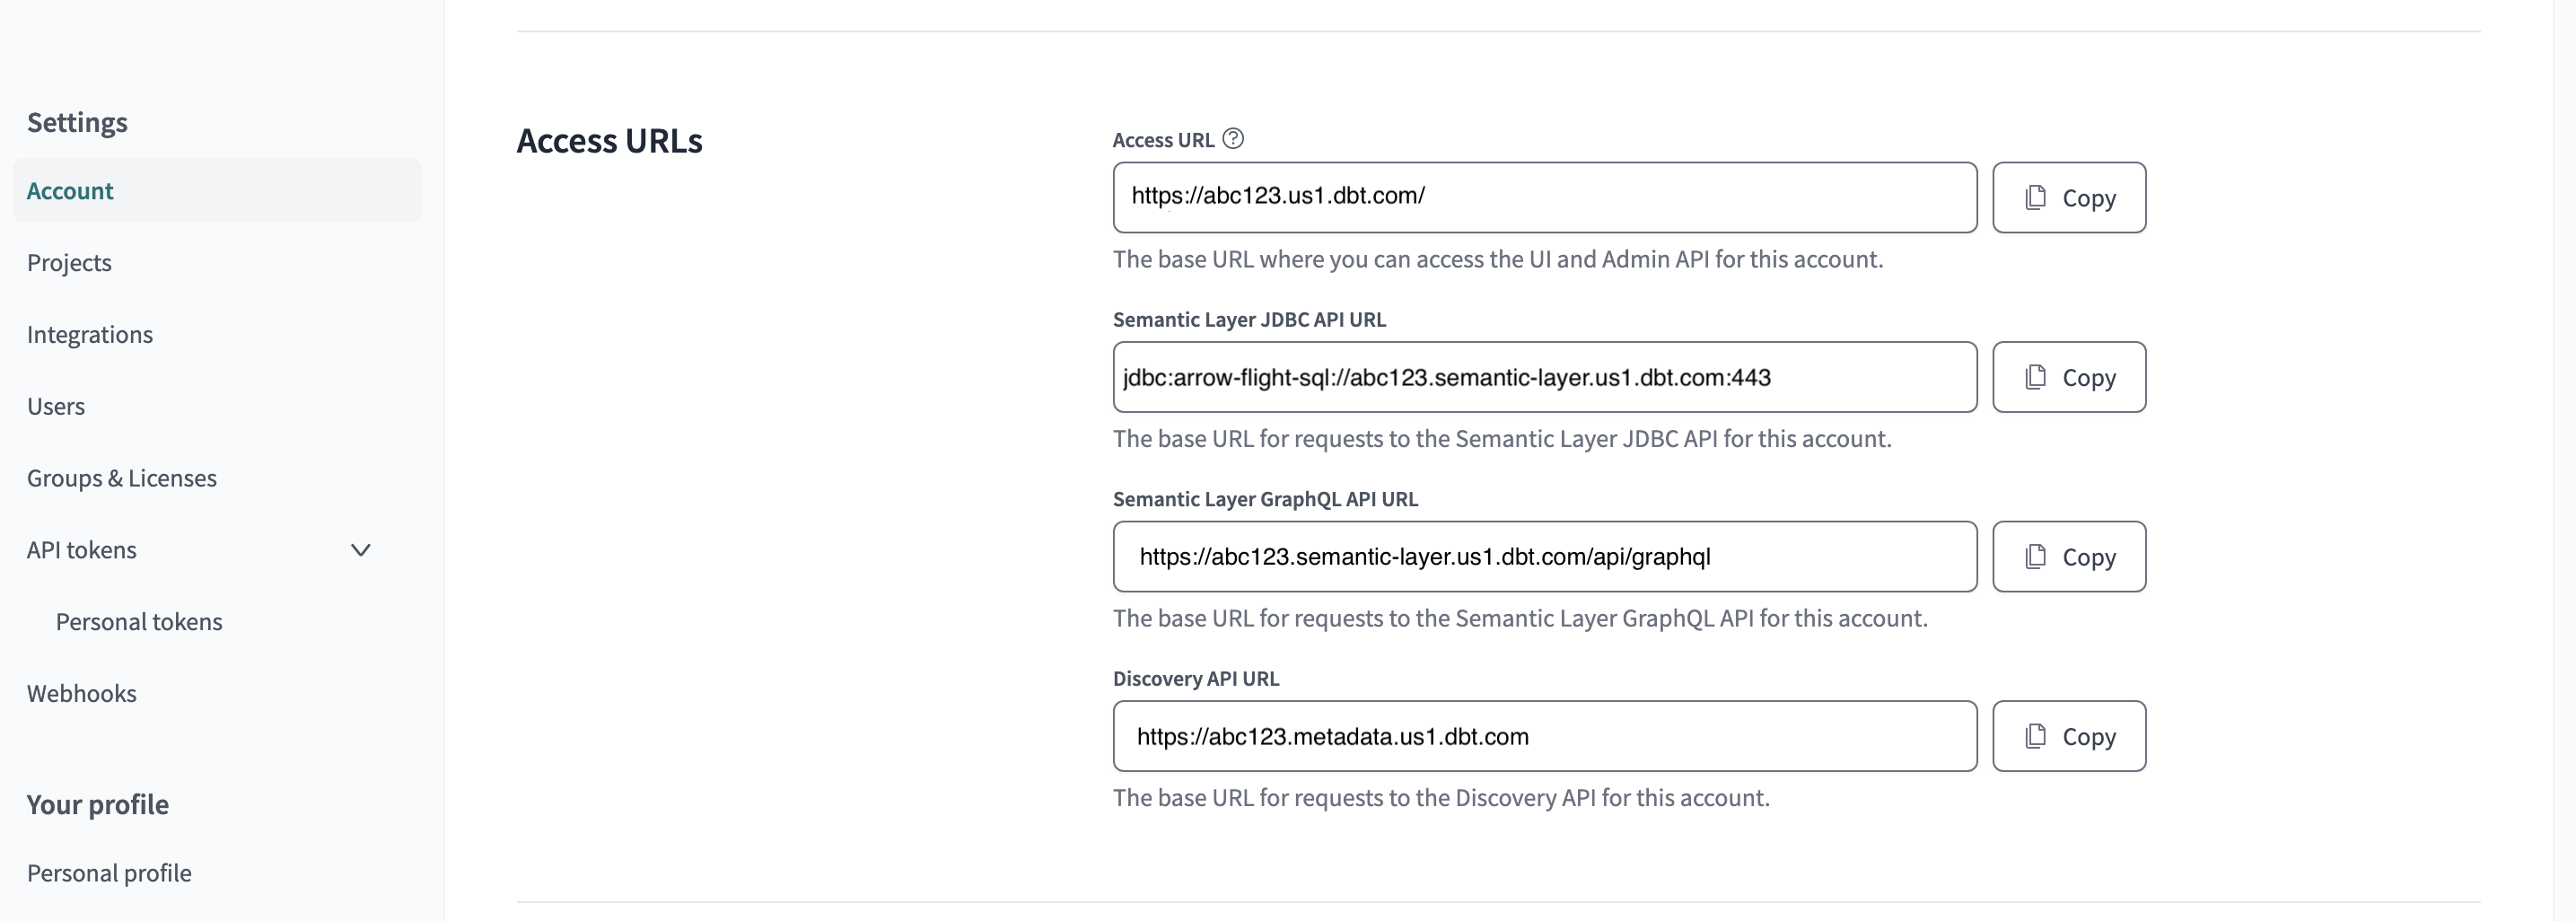Copy the Discovery API URL

2068,736
